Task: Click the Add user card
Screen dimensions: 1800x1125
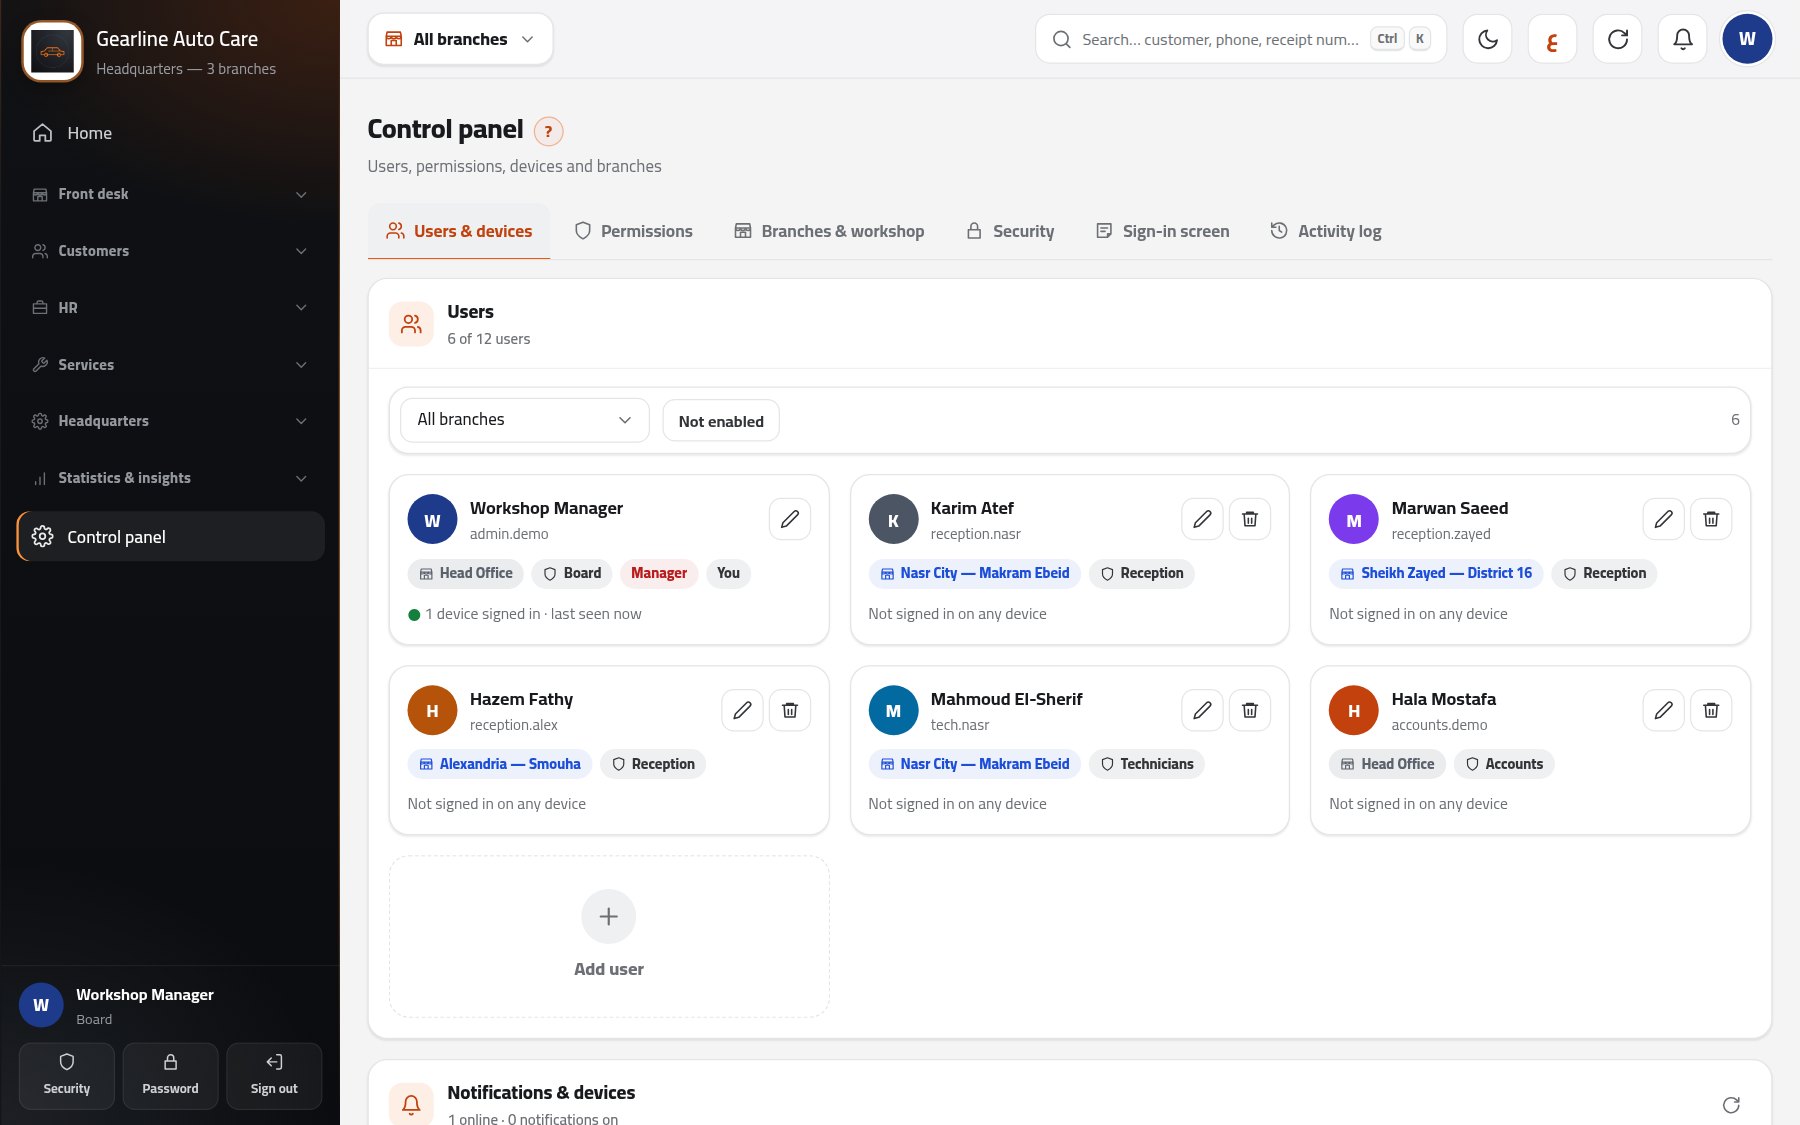Action: pos(609,936)
